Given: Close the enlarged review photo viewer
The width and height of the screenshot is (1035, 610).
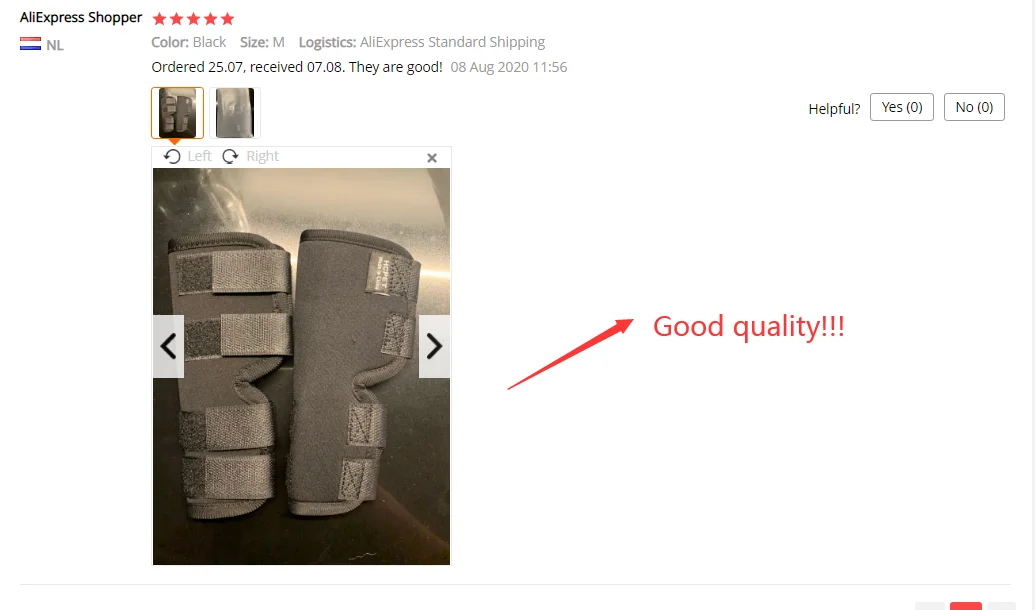Looking at the screenshot, I should [432, 158].
